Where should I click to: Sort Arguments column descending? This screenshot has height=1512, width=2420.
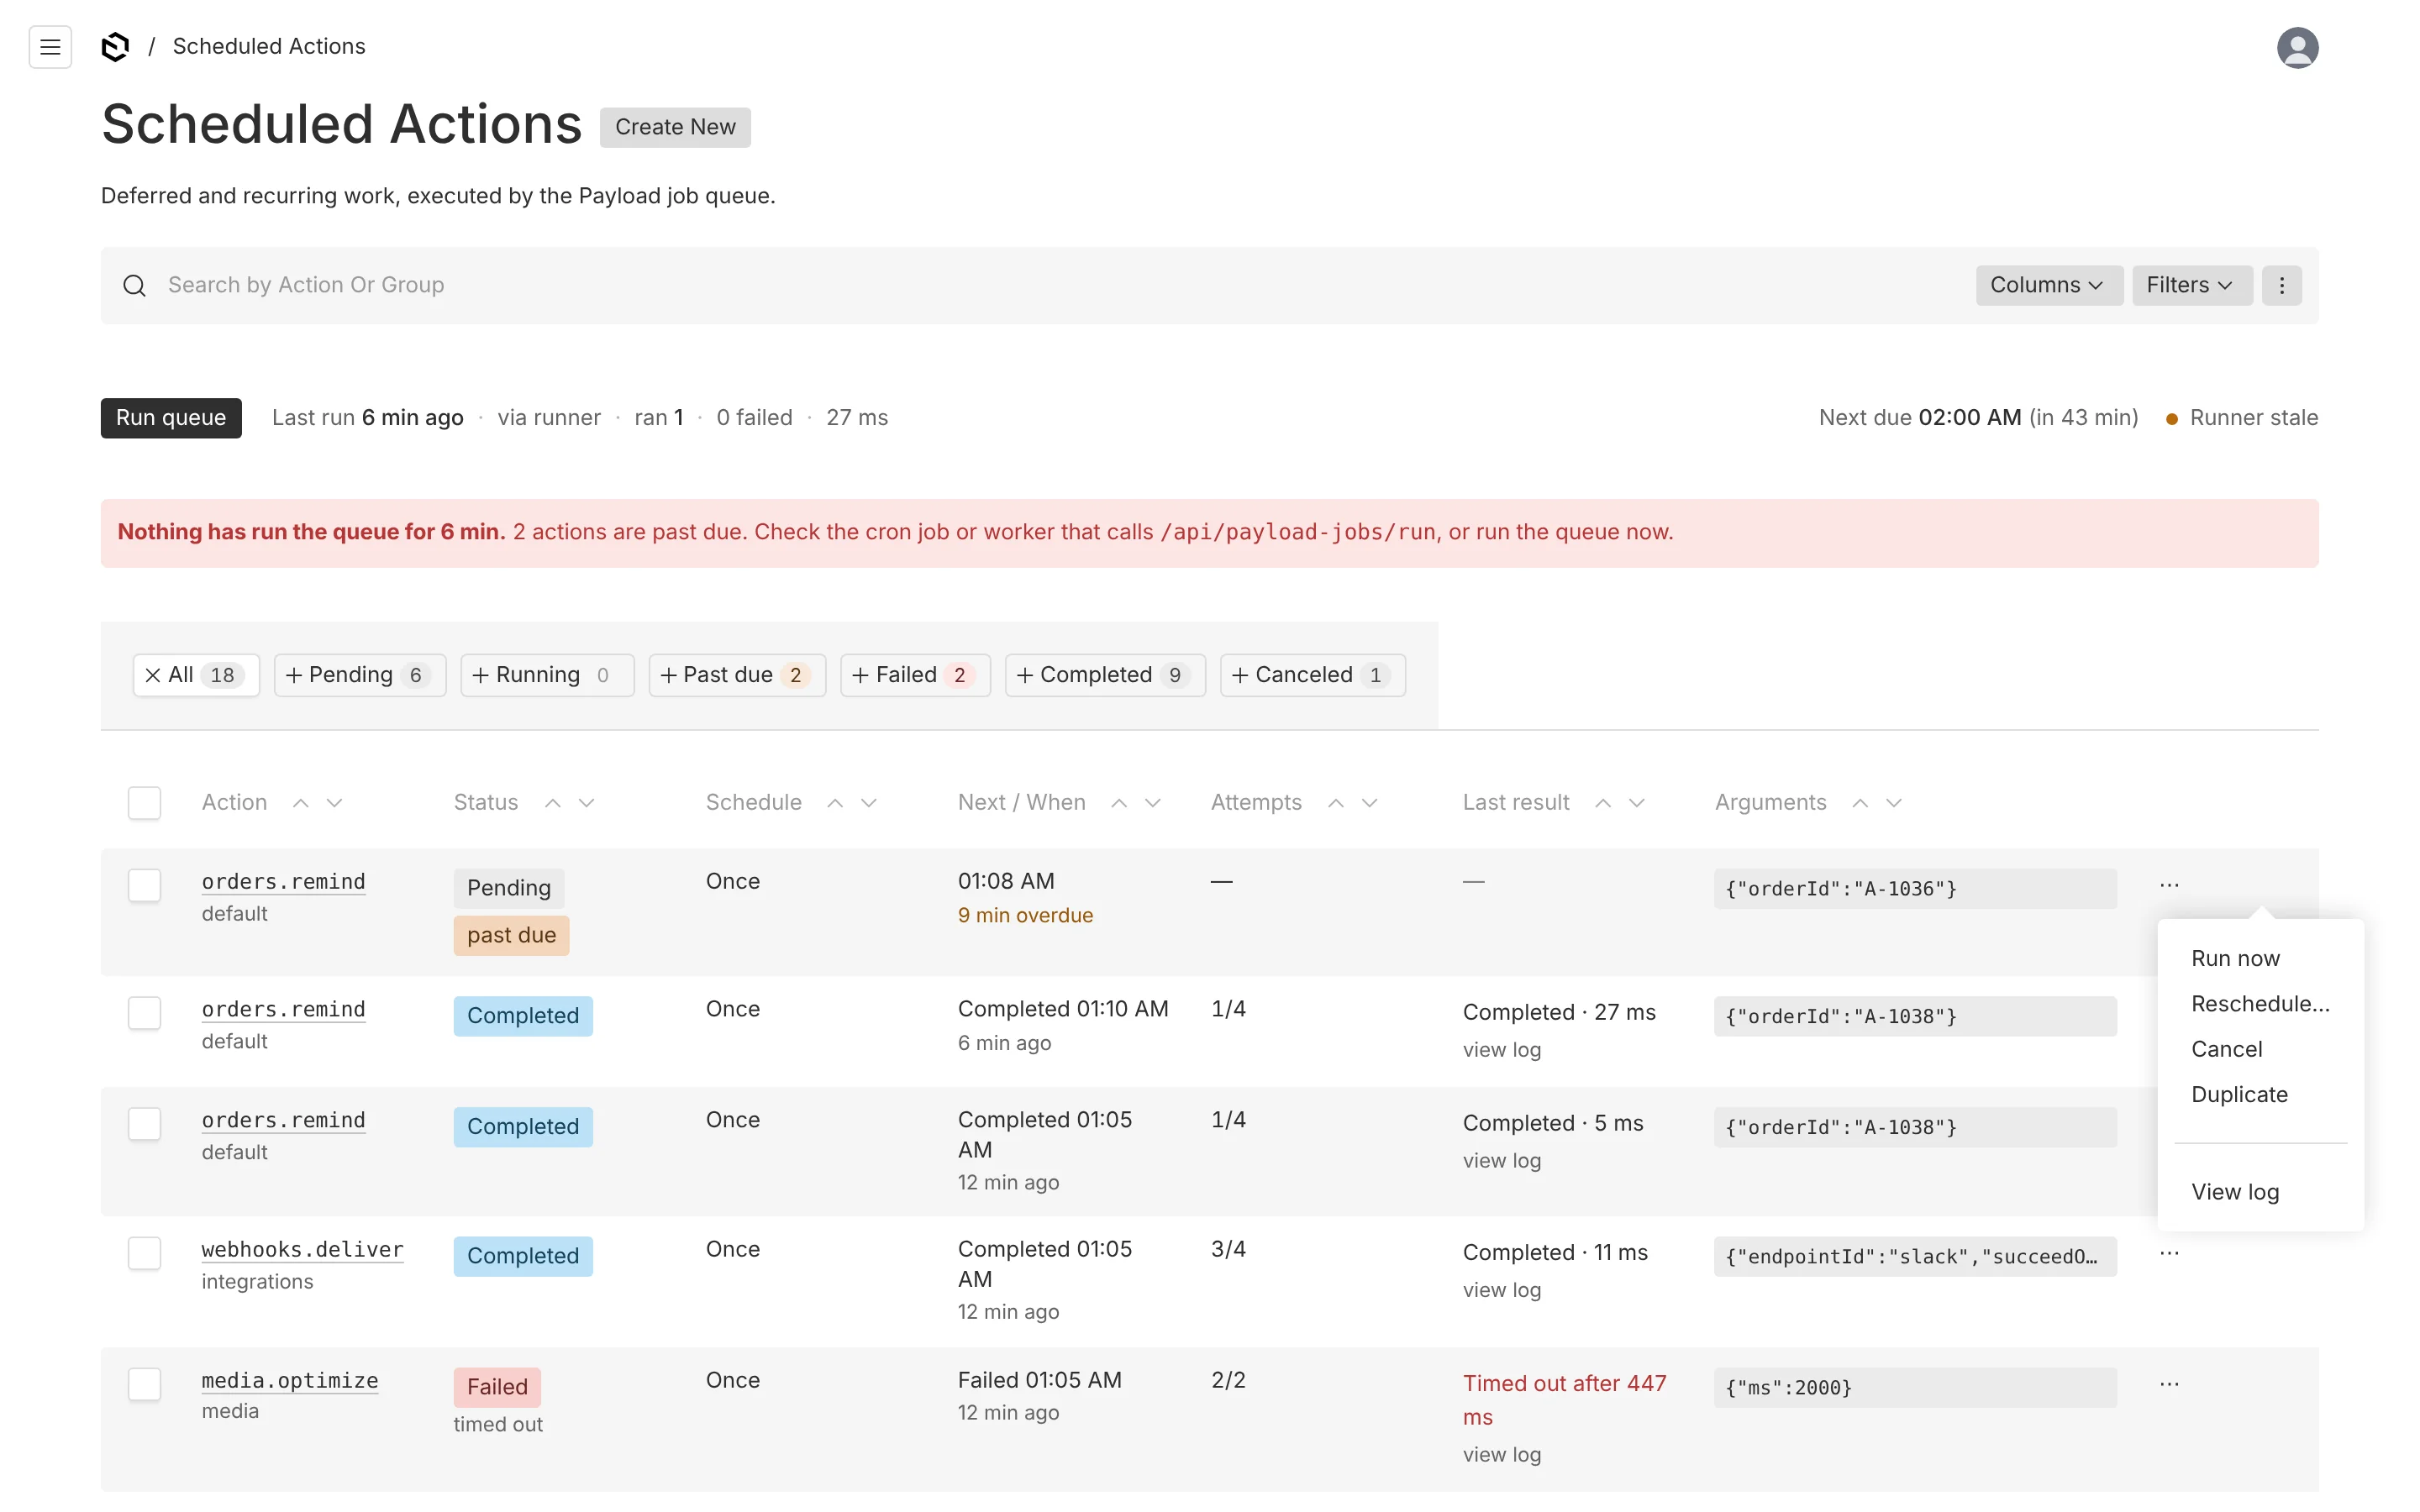(1894, 803)
